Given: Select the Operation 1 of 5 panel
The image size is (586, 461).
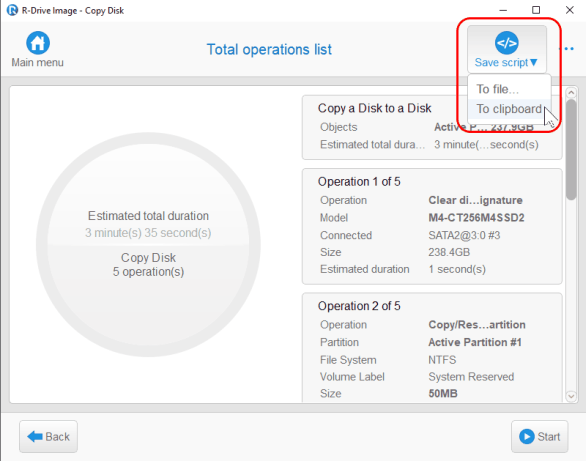Looking at the screenshot, I should pos(432,226).
